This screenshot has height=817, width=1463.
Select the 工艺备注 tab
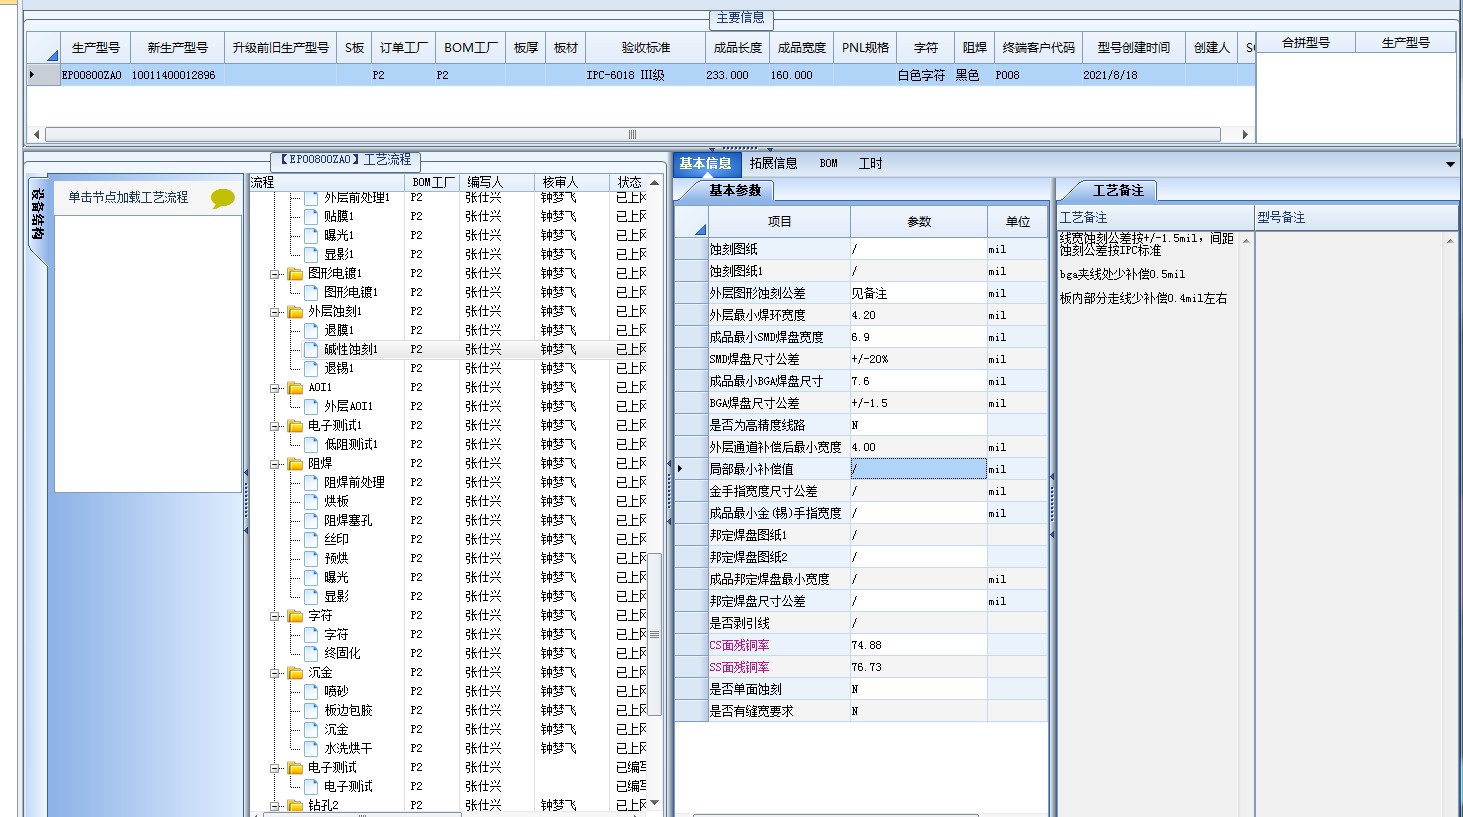tap(1118, 190)
